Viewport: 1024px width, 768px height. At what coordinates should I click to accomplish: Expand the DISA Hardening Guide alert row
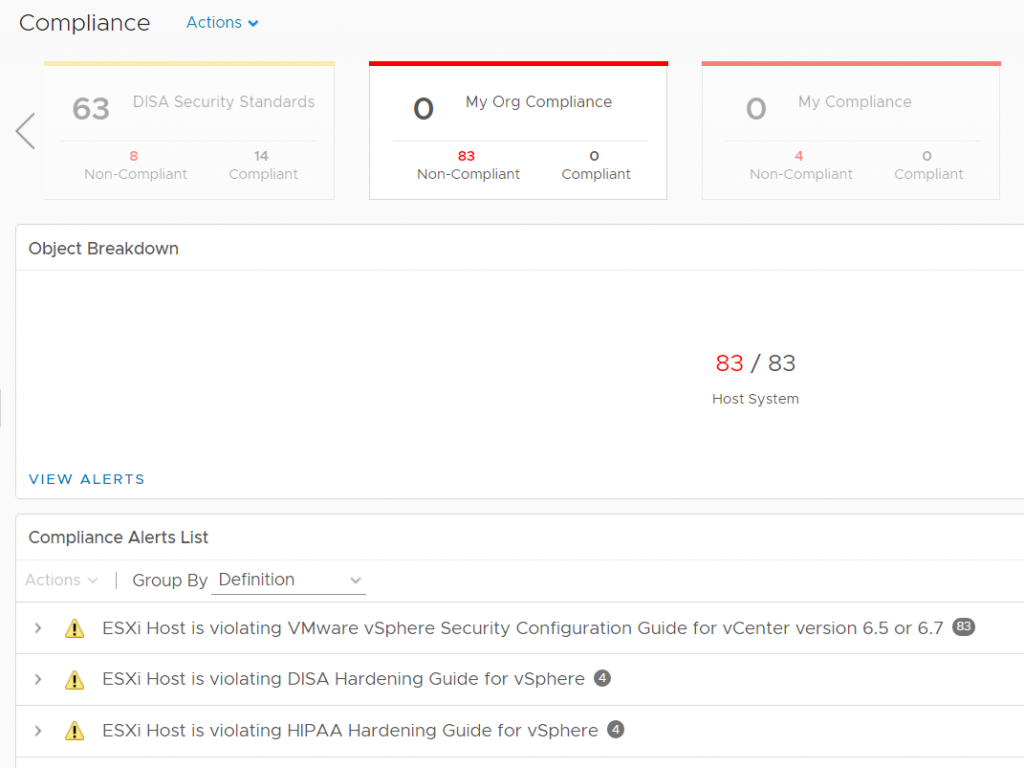click(38, 679)
